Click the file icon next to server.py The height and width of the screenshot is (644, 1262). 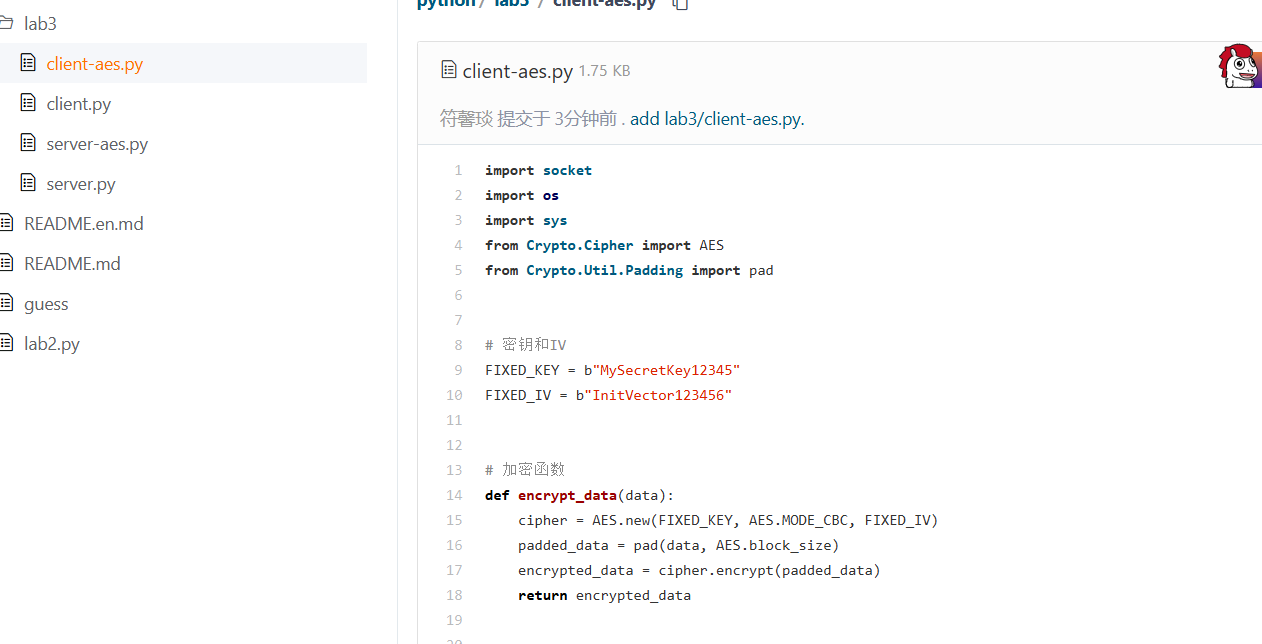[28, 183]
